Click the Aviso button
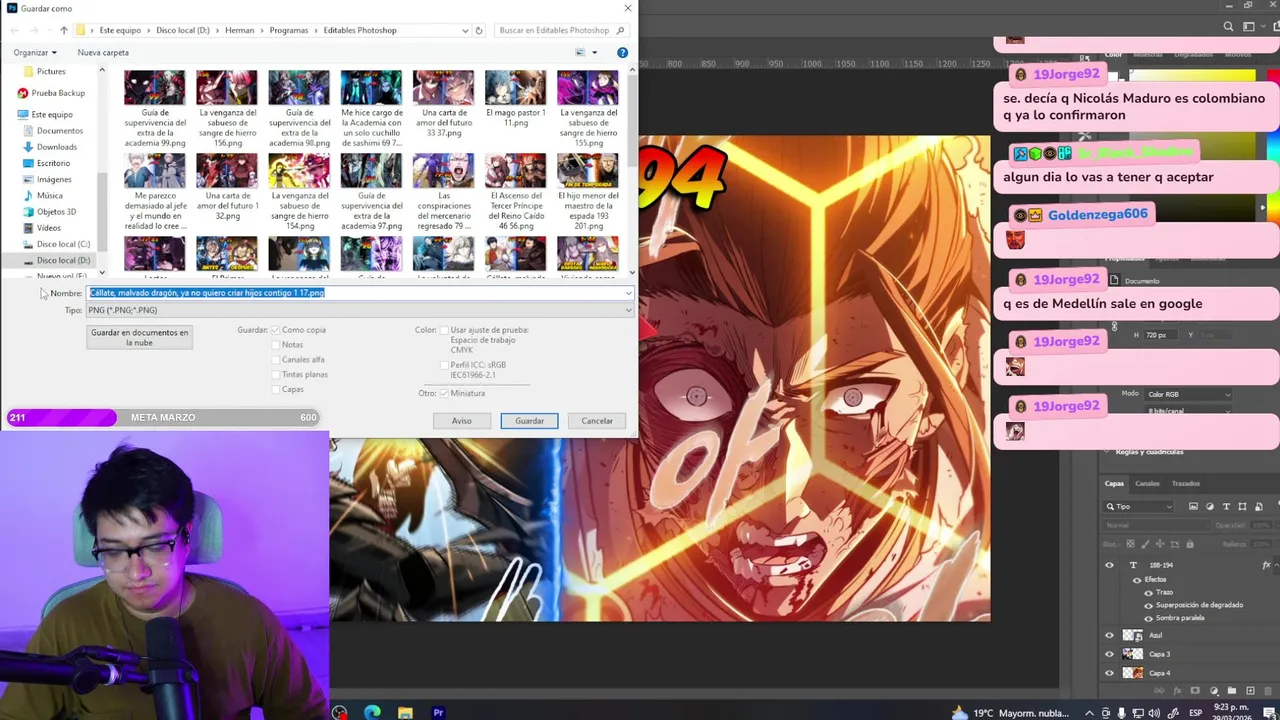The width and height of the screenshot is (1280, 720). [461, 421]
